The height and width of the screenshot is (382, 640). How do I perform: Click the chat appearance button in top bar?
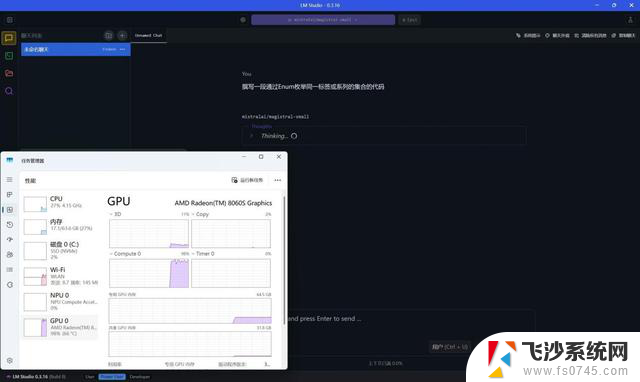pyautogui.click(x=557, y=36)
